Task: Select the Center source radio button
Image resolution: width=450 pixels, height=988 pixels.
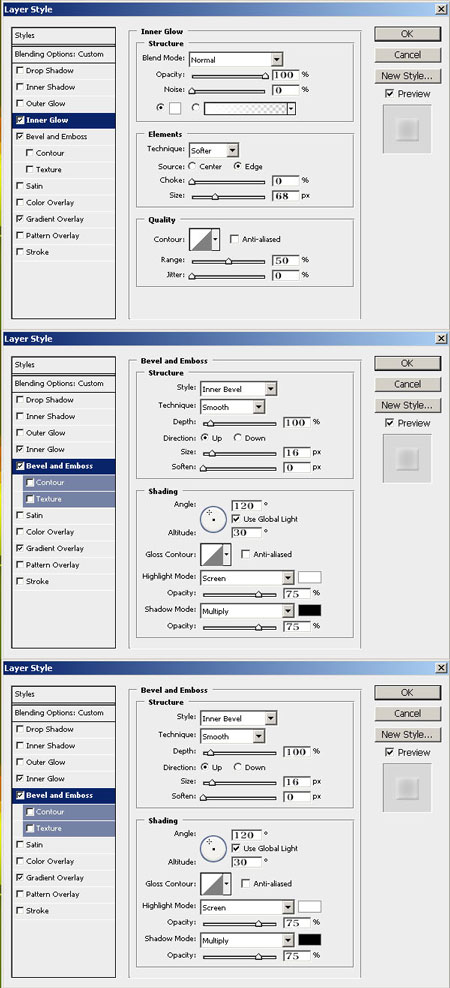Action: (192, 166)
